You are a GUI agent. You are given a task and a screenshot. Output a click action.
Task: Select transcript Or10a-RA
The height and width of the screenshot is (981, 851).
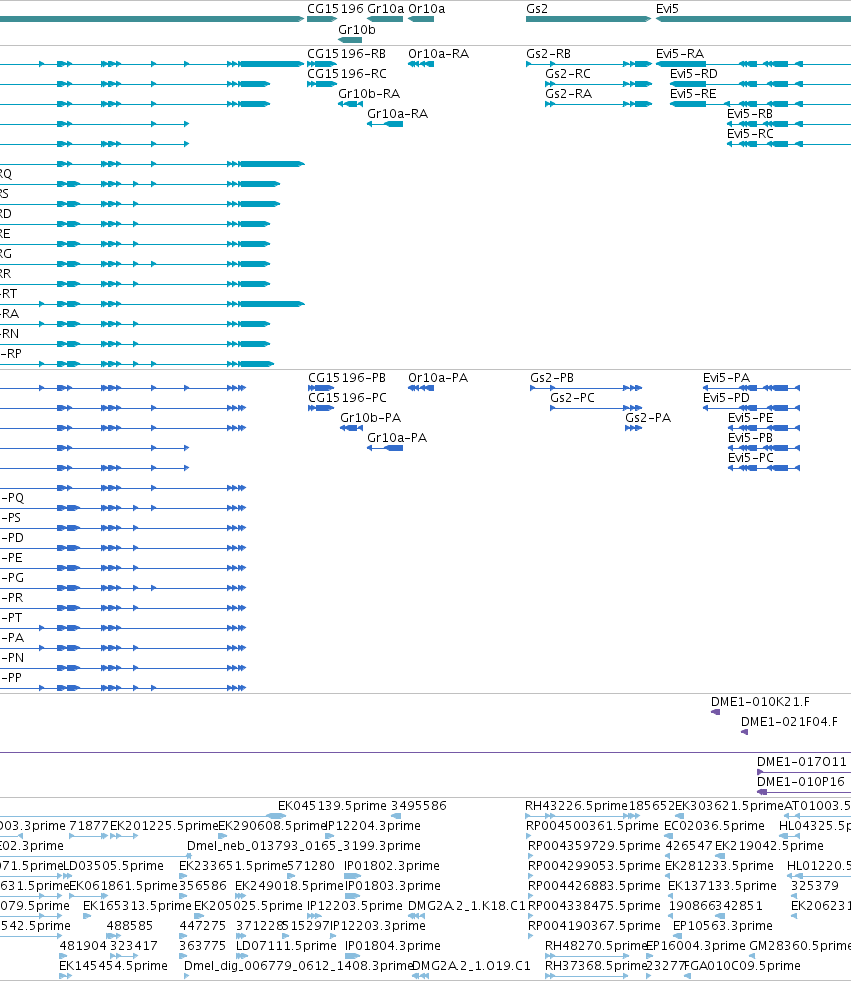coord(439,54)
